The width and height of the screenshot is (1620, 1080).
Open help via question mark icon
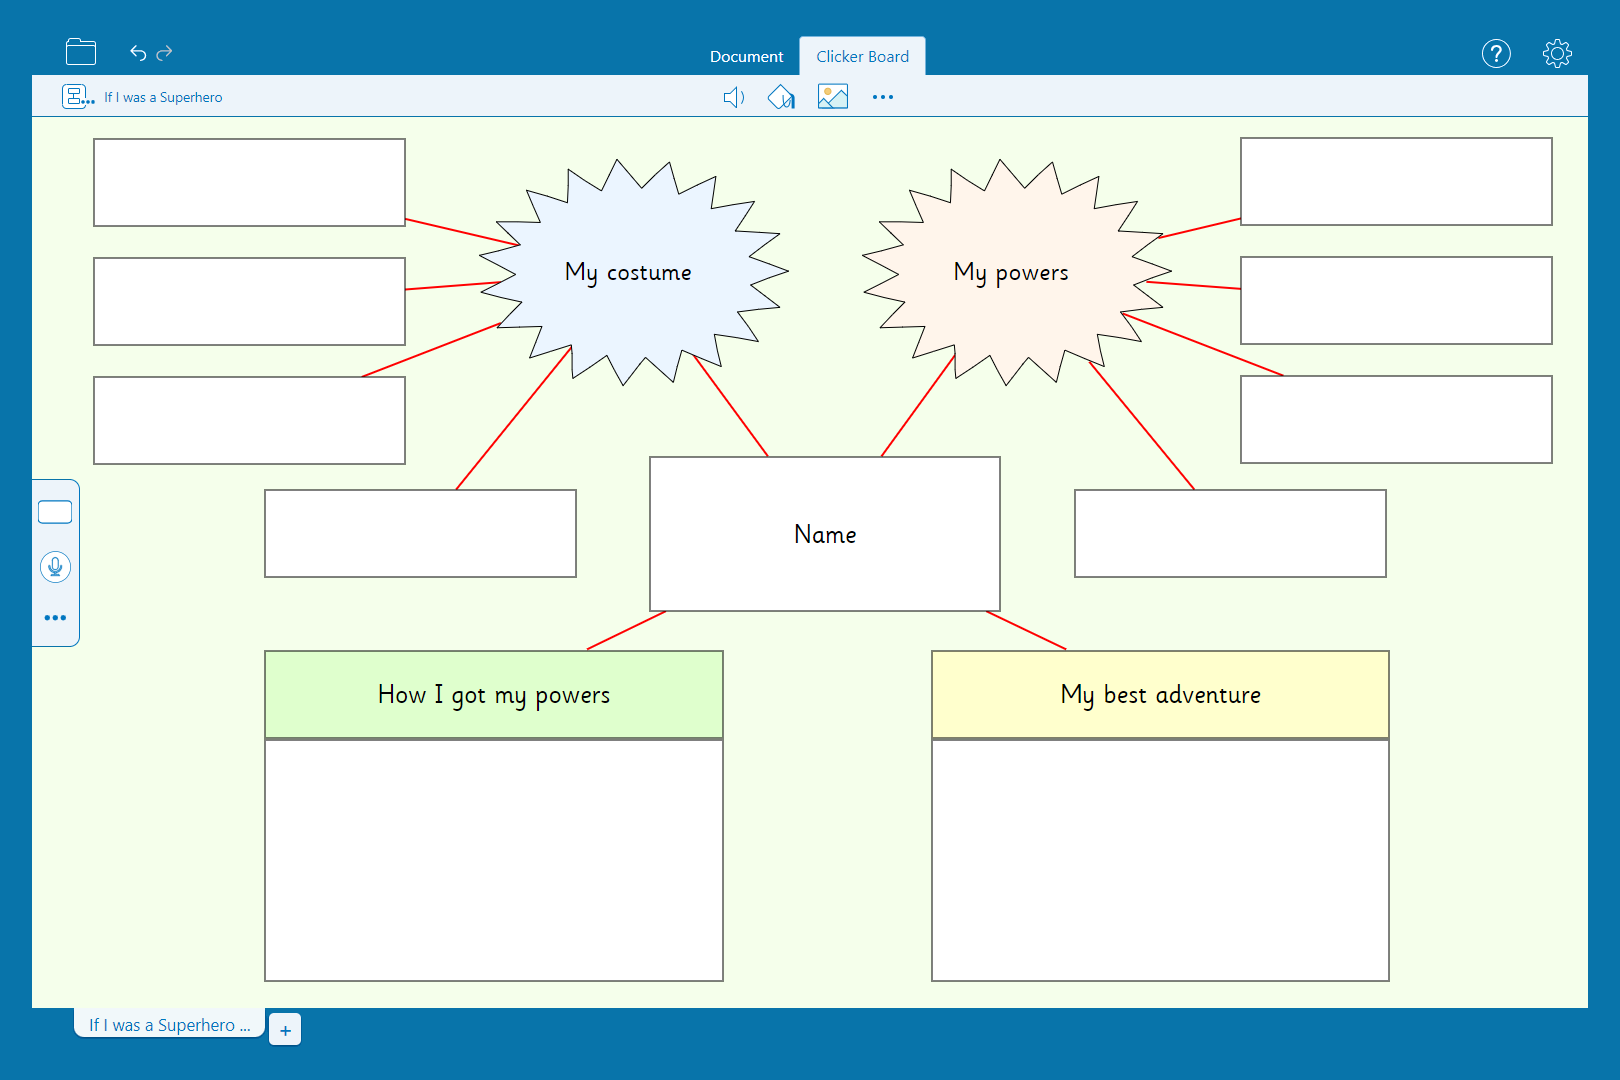pyautogui.click(x=1496, y=54)
